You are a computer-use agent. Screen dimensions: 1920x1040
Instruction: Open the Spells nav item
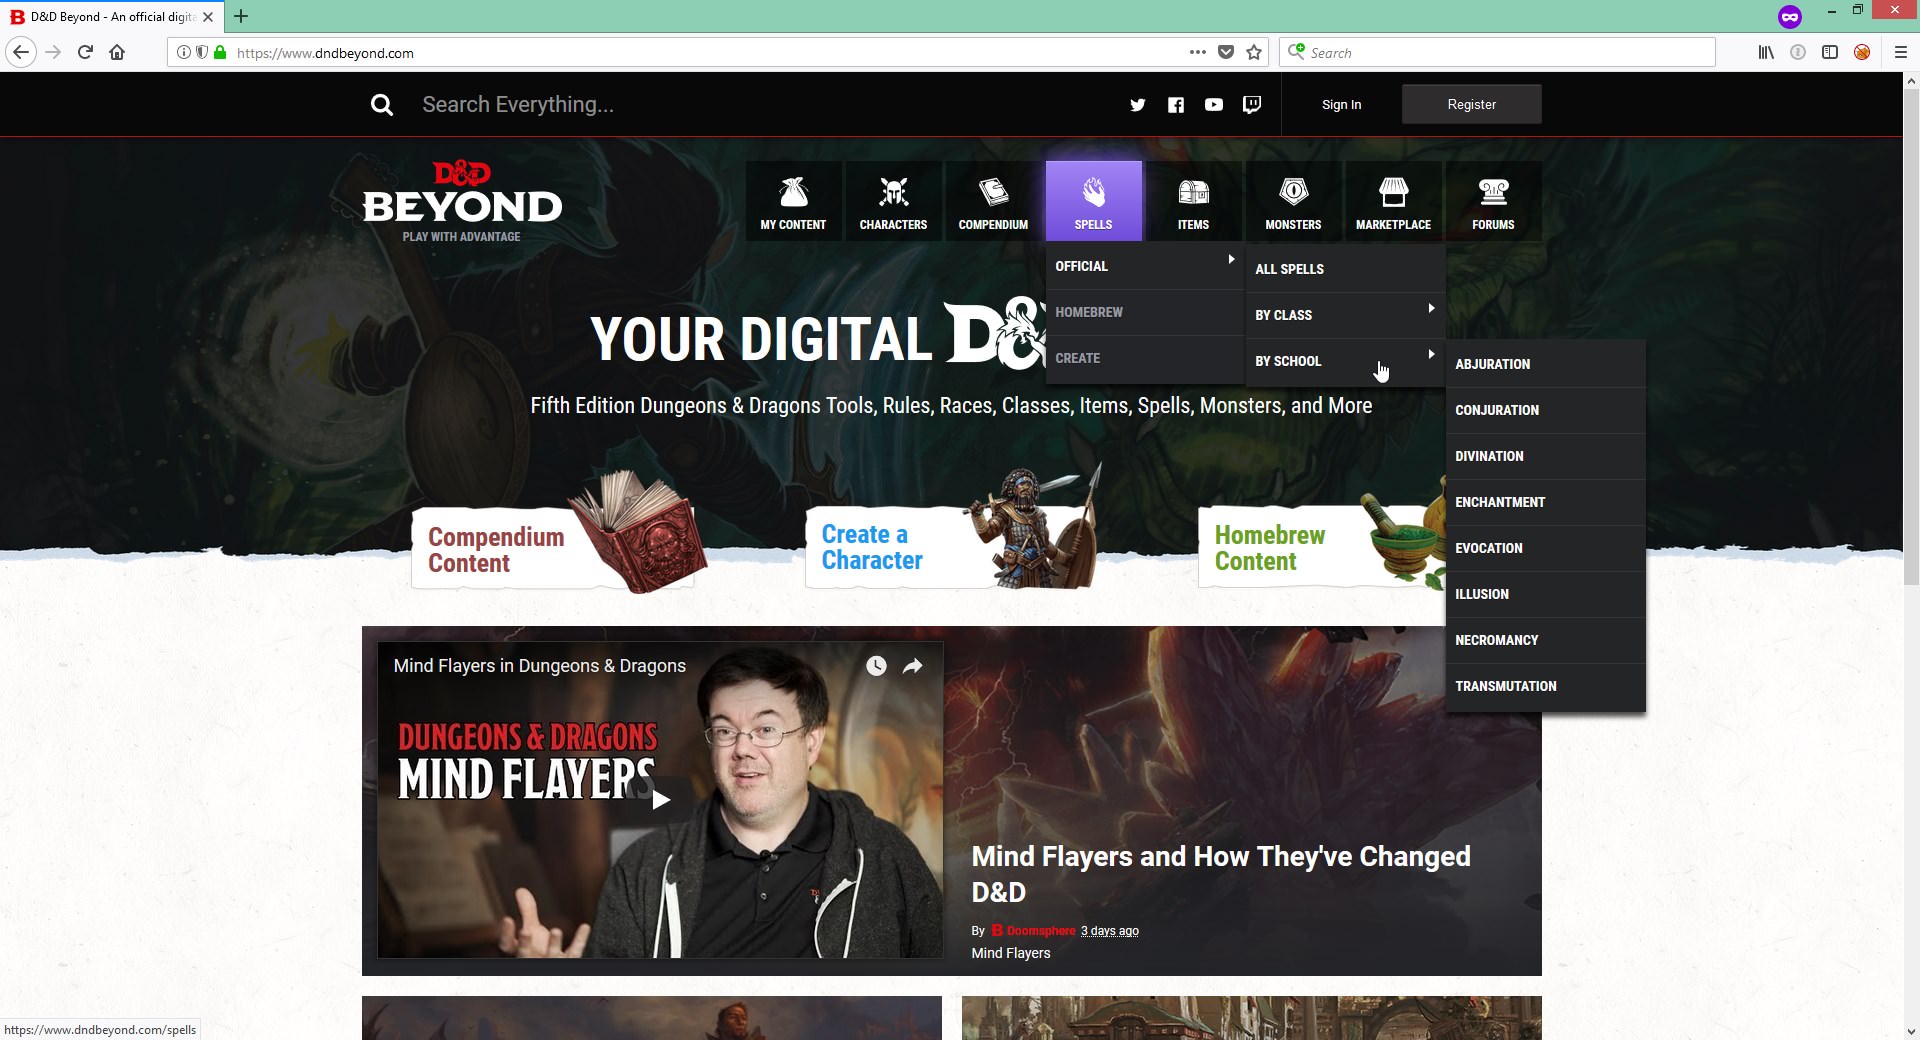pos(1093,201)
